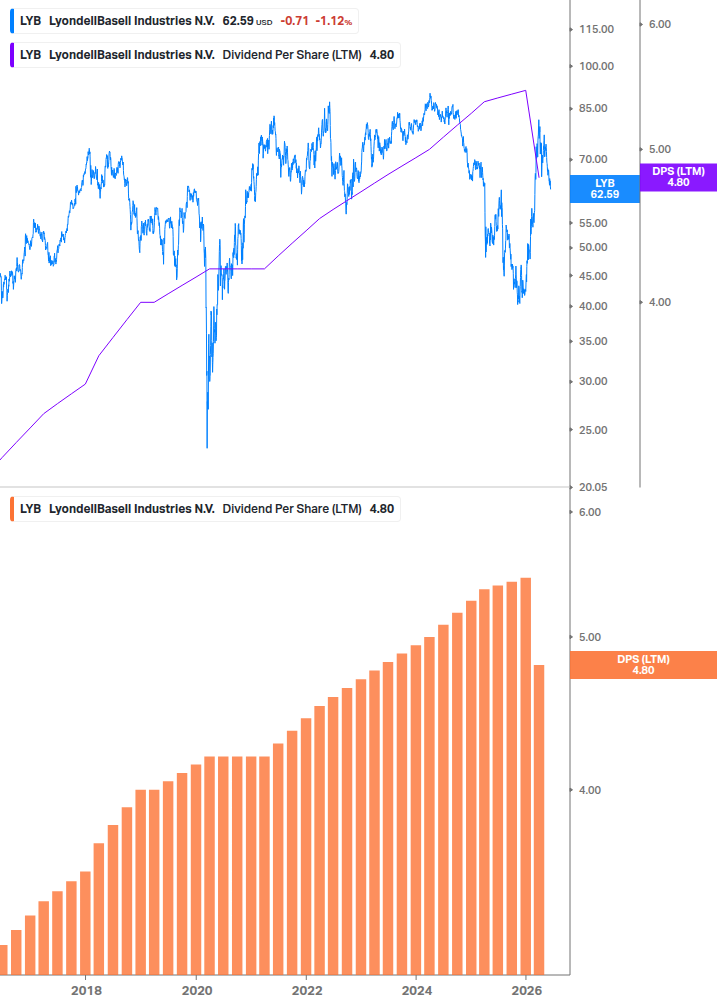Screen dimensions: 717x1005
Task: Click the 2020 year label on time axis
Action: (197, 991)
